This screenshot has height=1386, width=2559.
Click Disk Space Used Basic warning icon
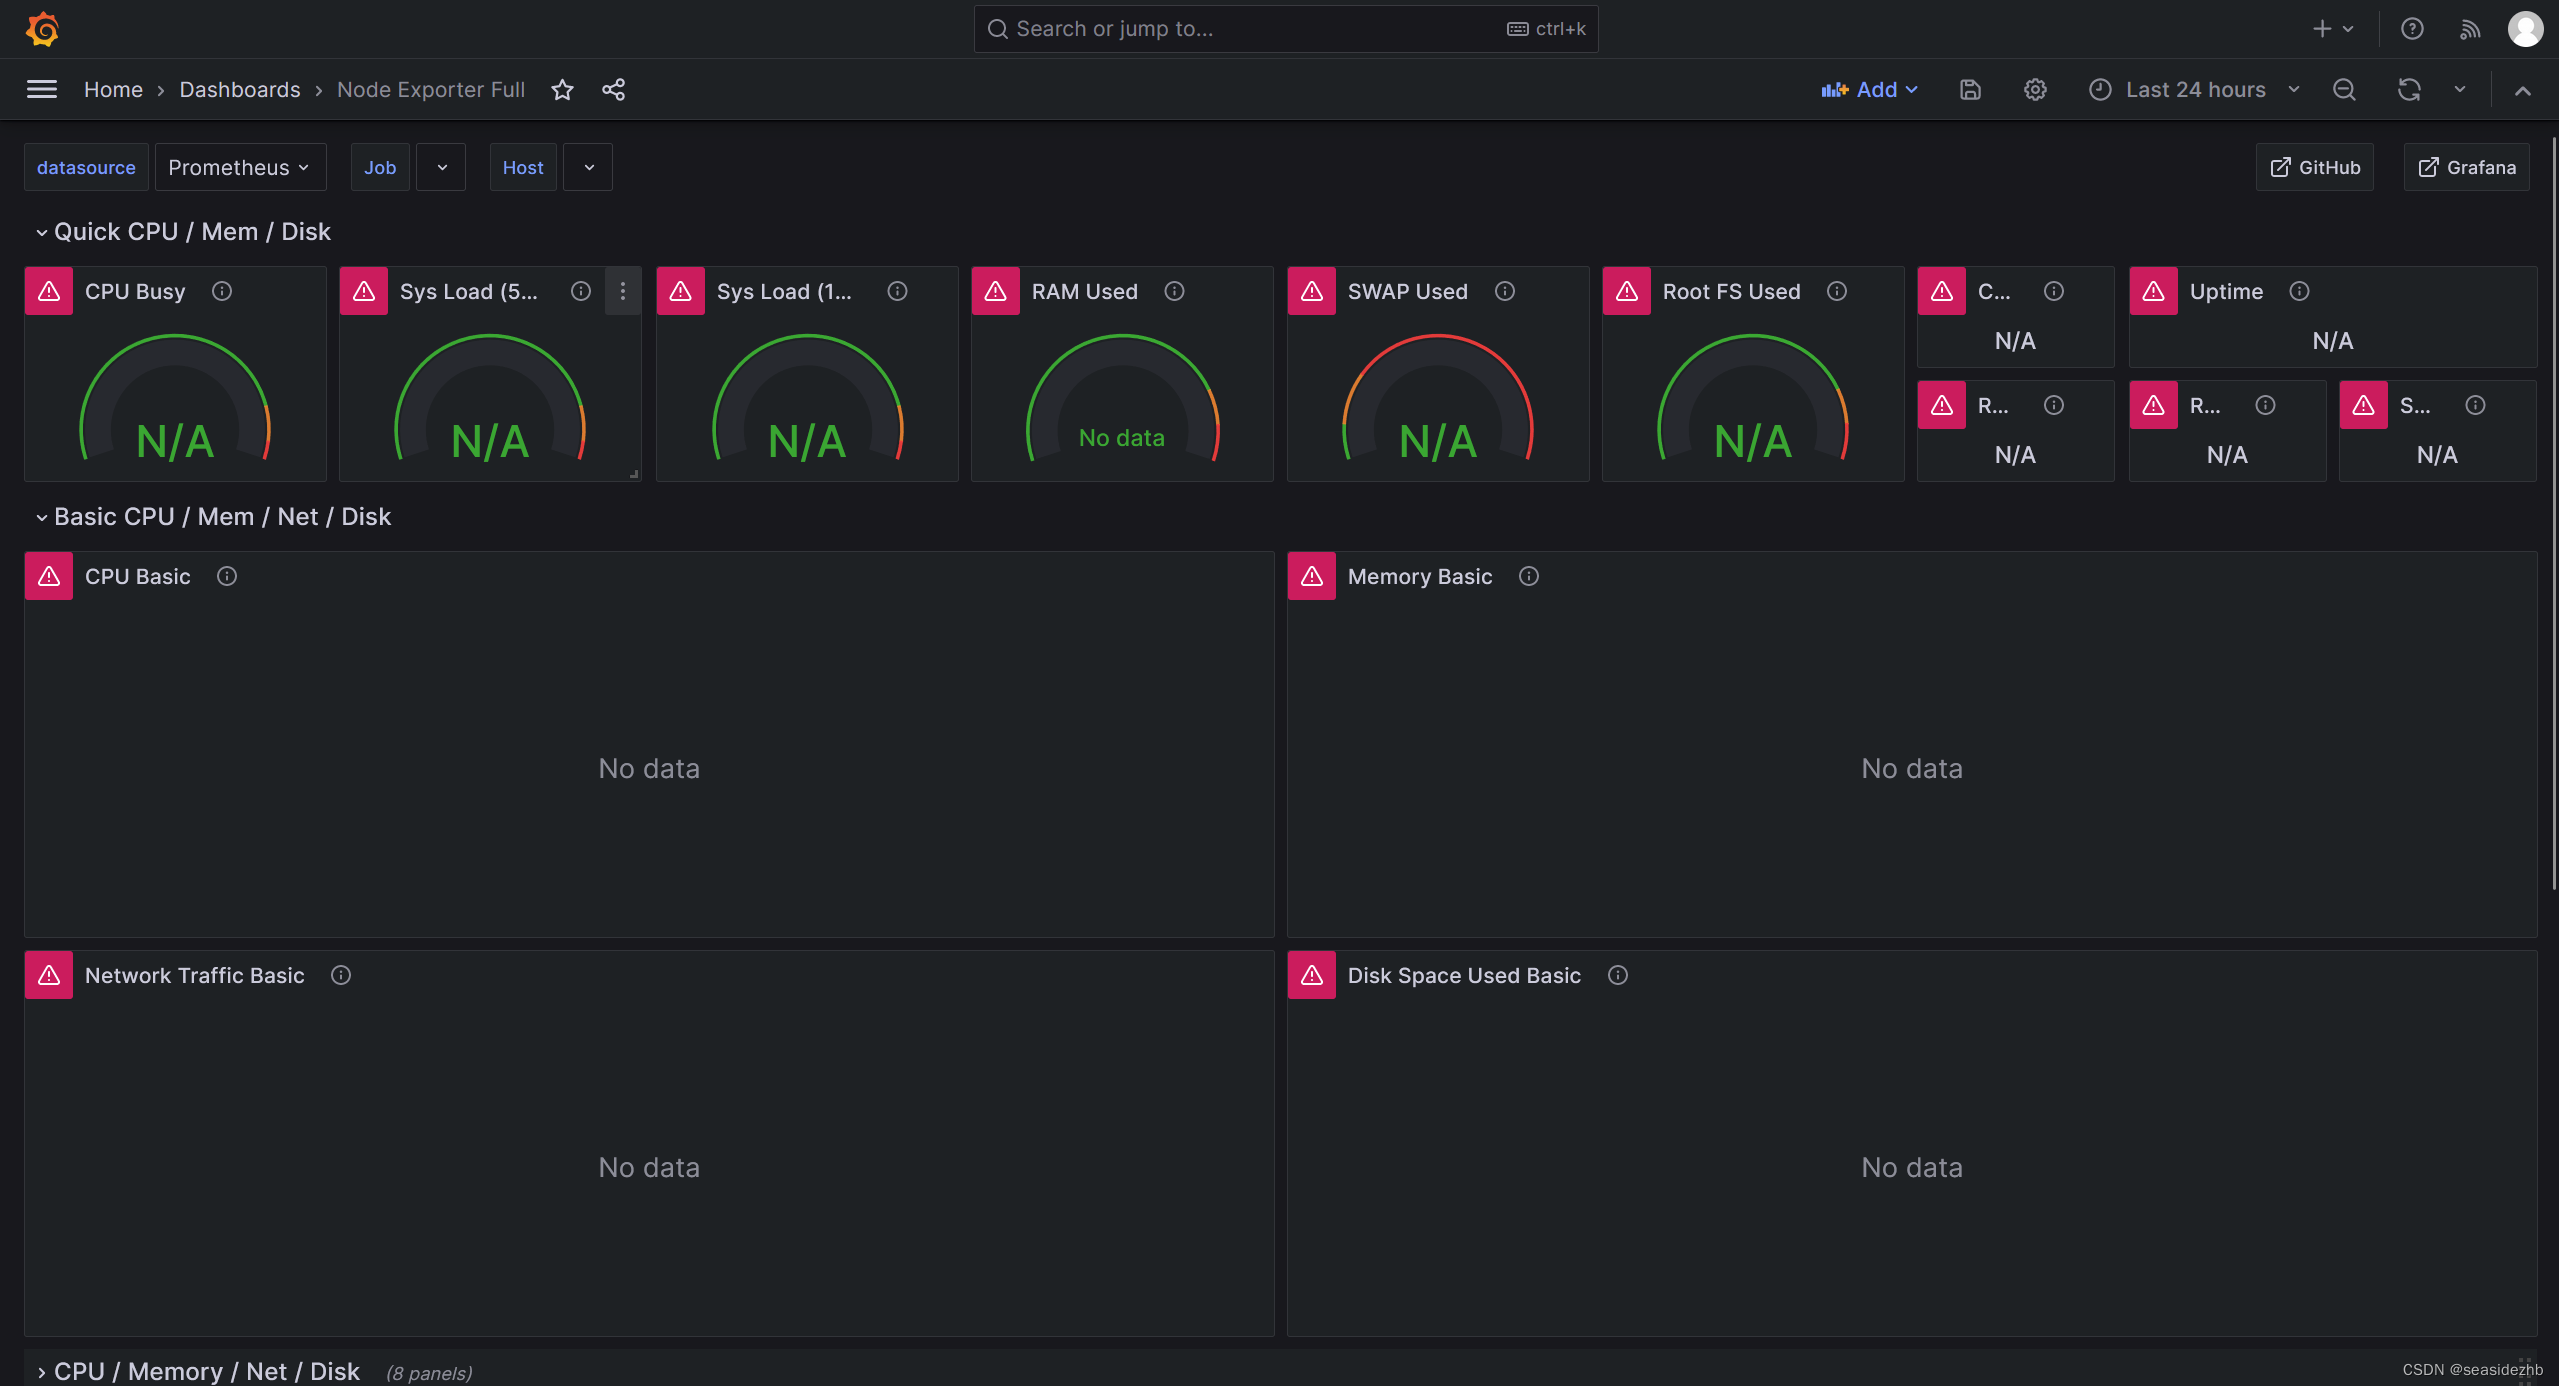tap(1312, 975)
